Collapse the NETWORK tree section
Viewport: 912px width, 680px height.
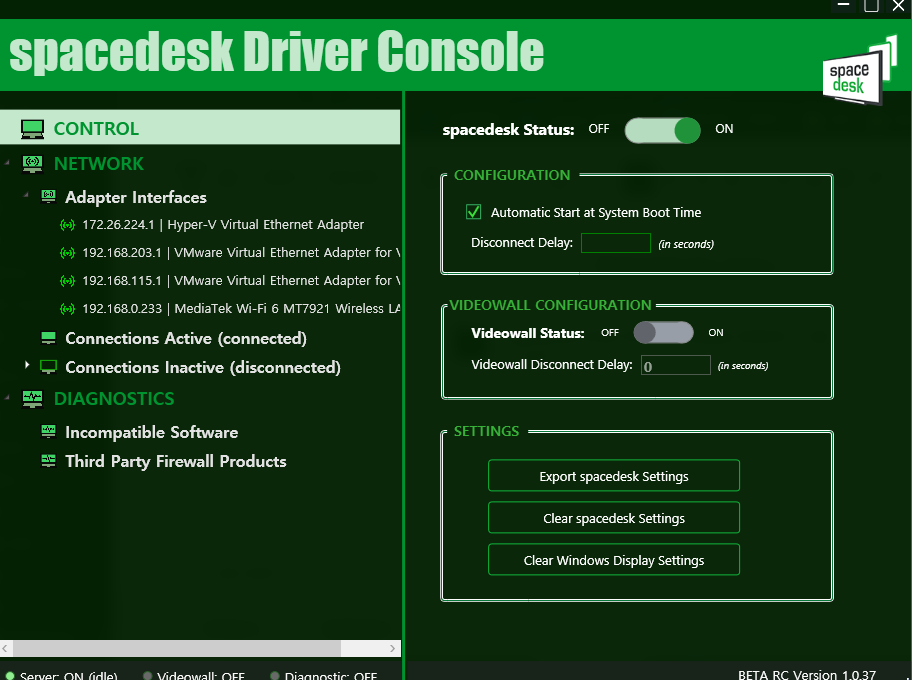click(8, 163)
